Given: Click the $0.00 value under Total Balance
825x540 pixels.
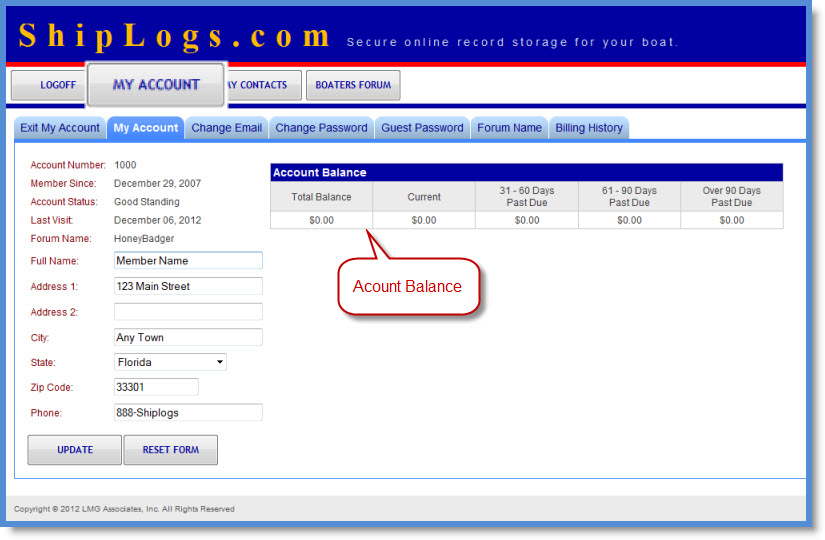Looking at the screenshot, I should pyautogui.click(x=321, y=221).
